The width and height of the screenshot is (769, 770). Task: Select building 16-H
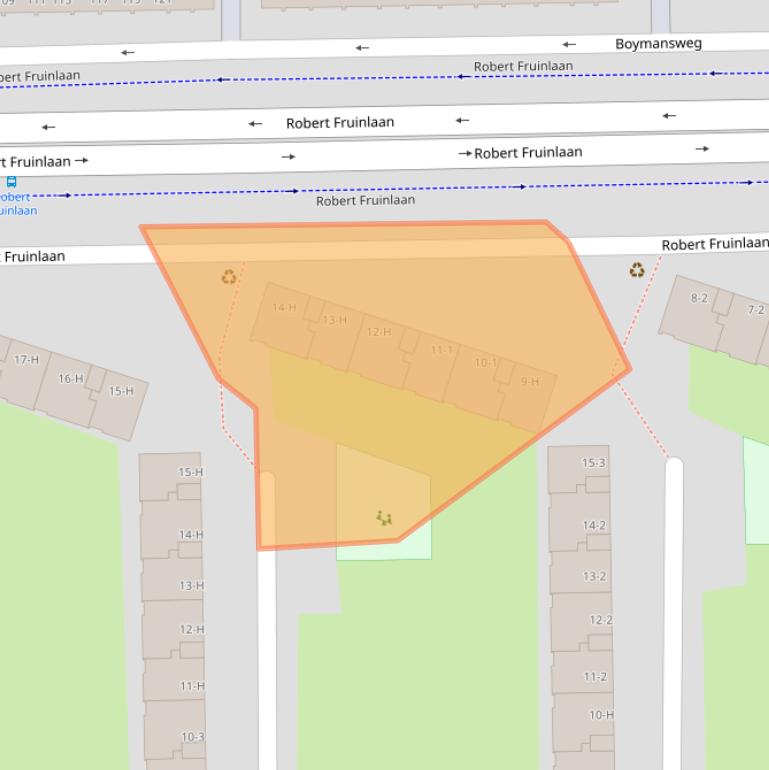(x=69, y=379)
